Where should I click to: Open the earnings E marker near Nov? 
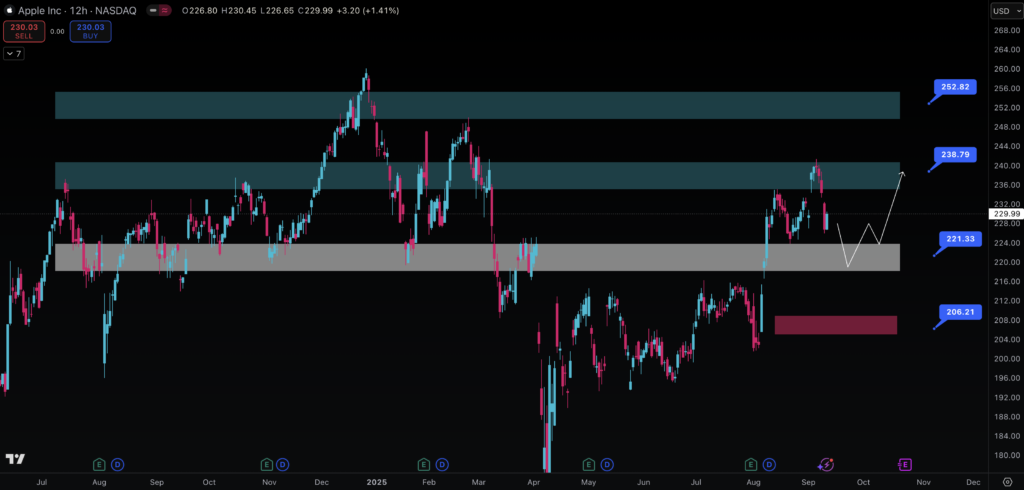266,465
